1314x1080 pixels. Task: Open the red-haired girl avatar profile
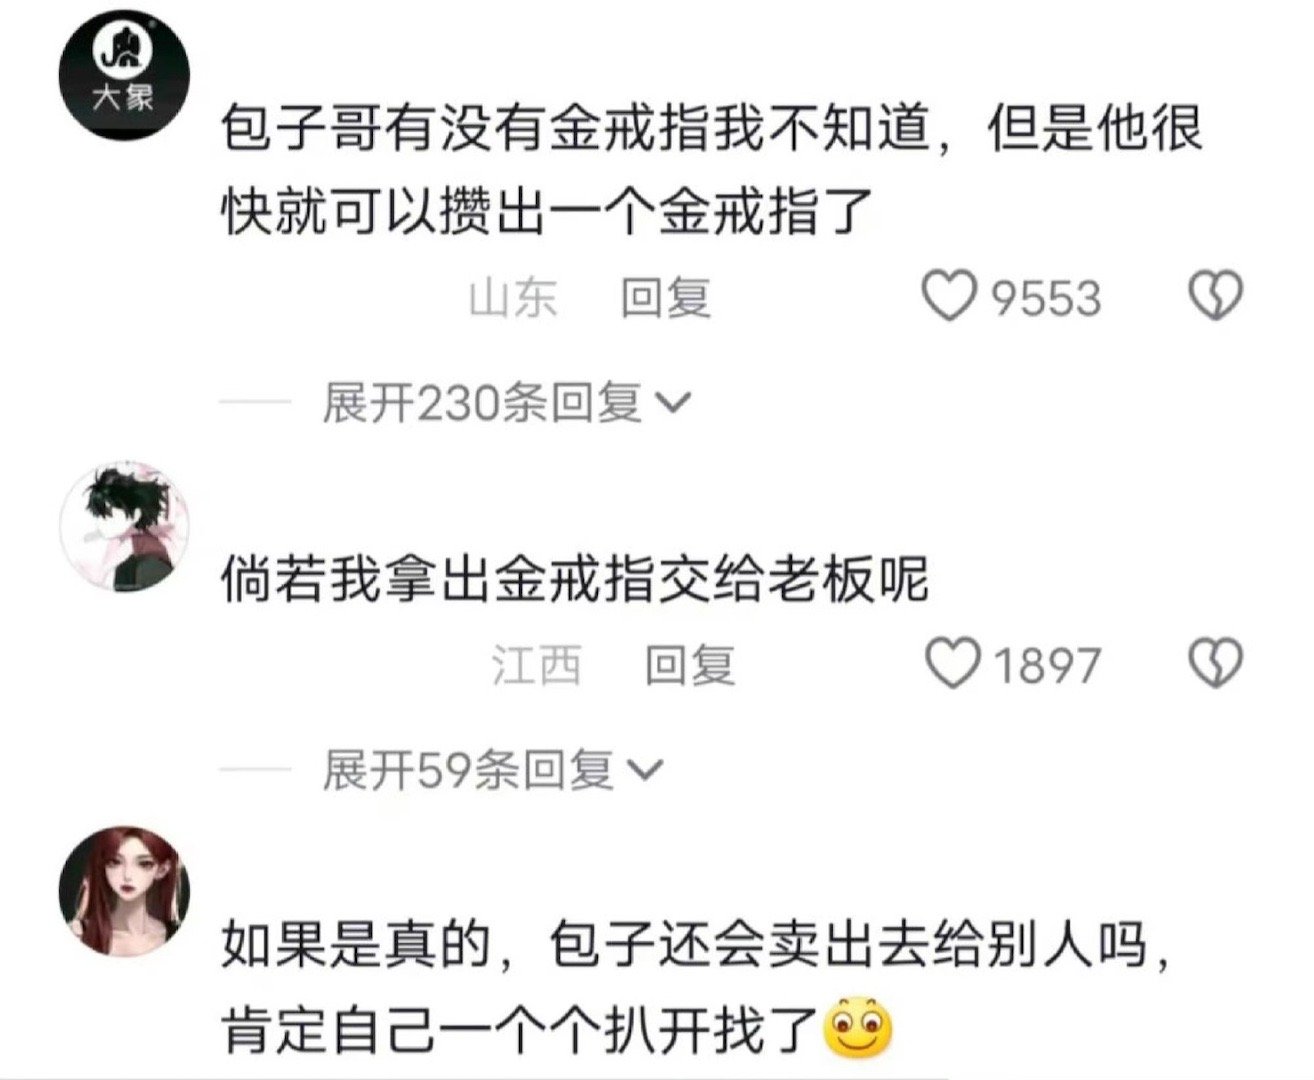point(125,890)
